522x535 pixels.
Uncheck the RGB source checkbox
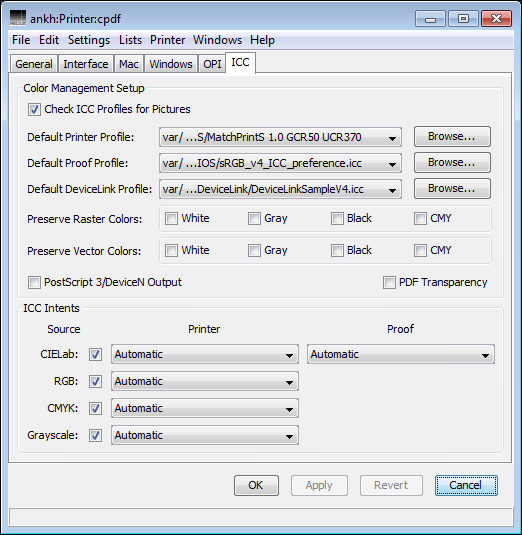(x=95, y=381)
